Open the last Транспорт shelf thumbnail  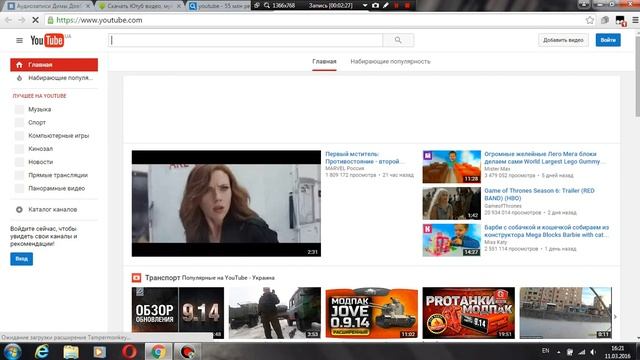tap(565, 313)
